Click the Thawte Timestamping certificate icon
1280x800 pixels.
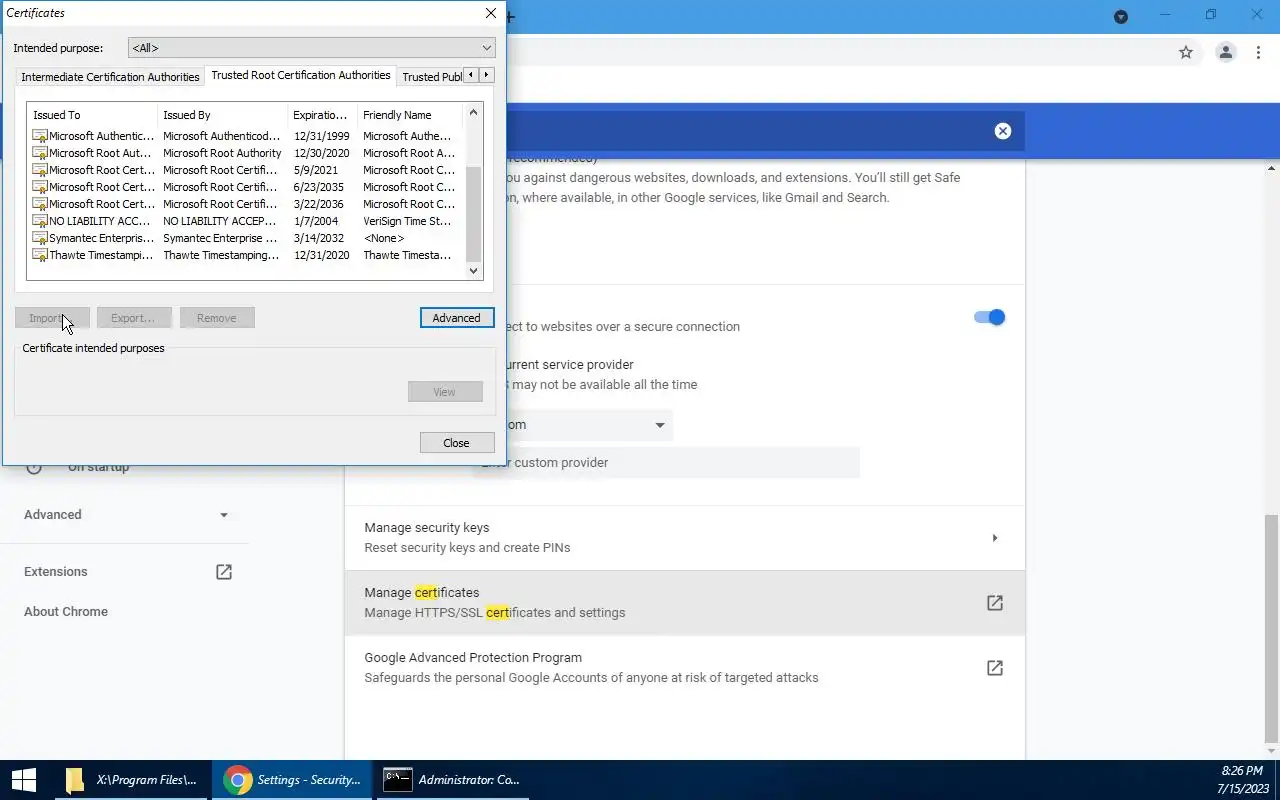pyautogui.click(x=40, y=255)
